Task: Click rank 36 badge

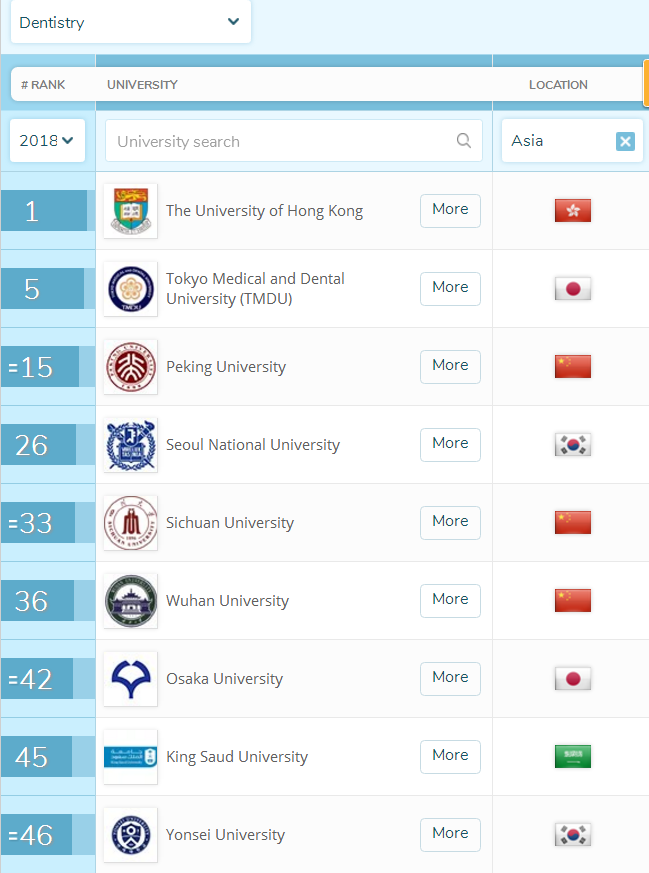Action: (37, 600)
